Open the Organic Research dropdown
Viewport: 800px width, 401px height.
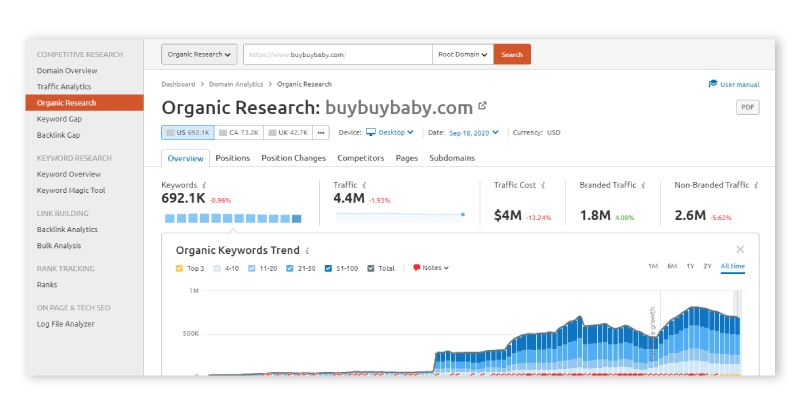(199, 54)
